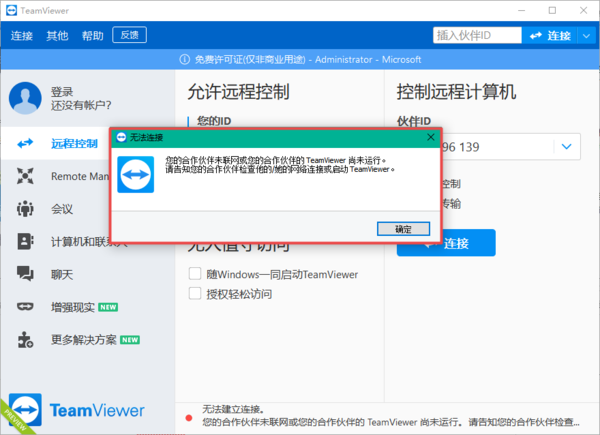Screen dimensions: 600x435
Task: Check the 授权轻松访问 checkbox
Action: click(x=196, y=294)
